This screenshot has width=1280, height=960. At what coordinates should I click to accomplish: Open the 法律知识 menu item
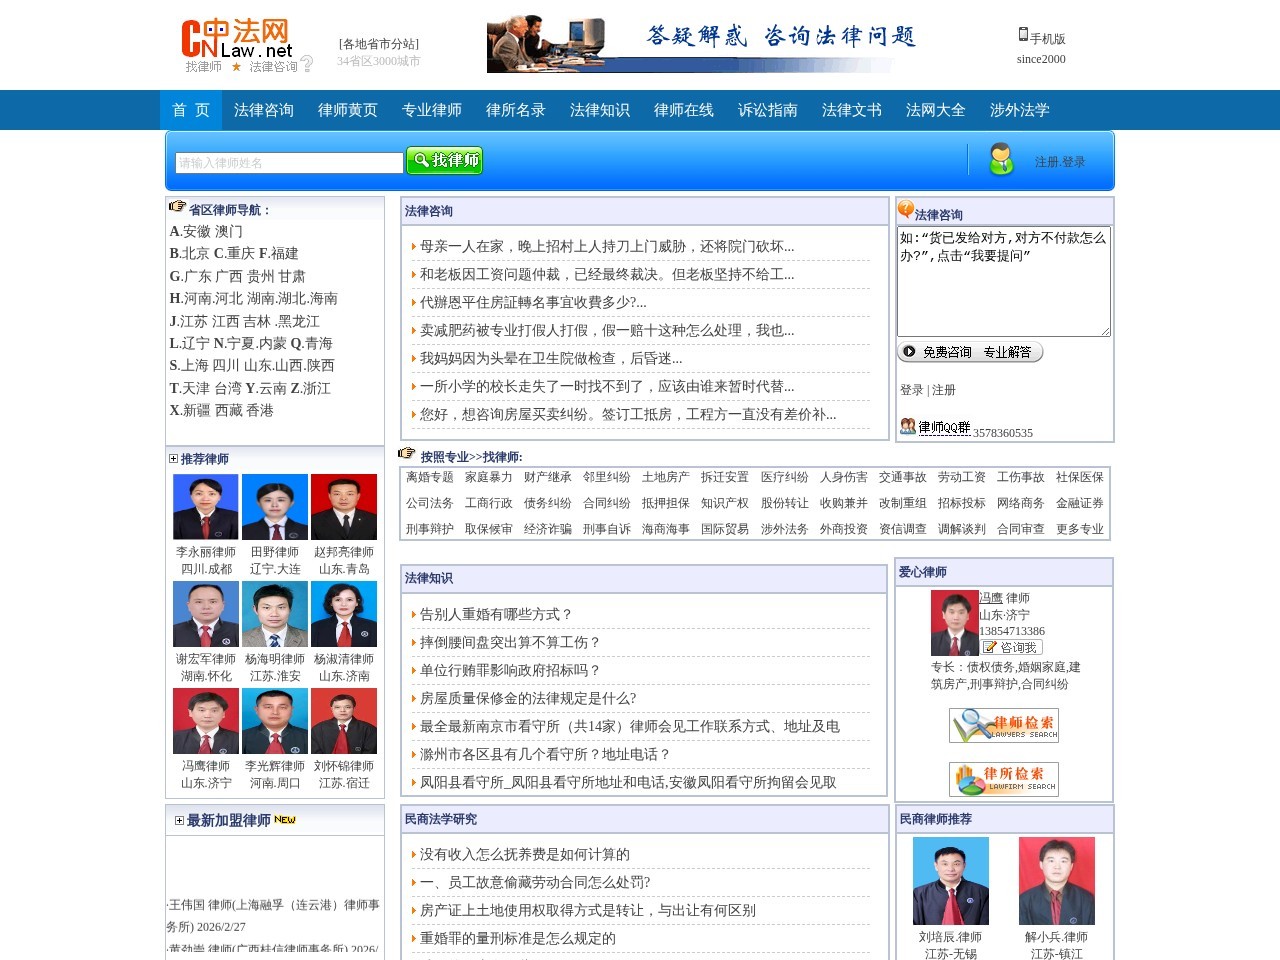click(x=599, y=110)
